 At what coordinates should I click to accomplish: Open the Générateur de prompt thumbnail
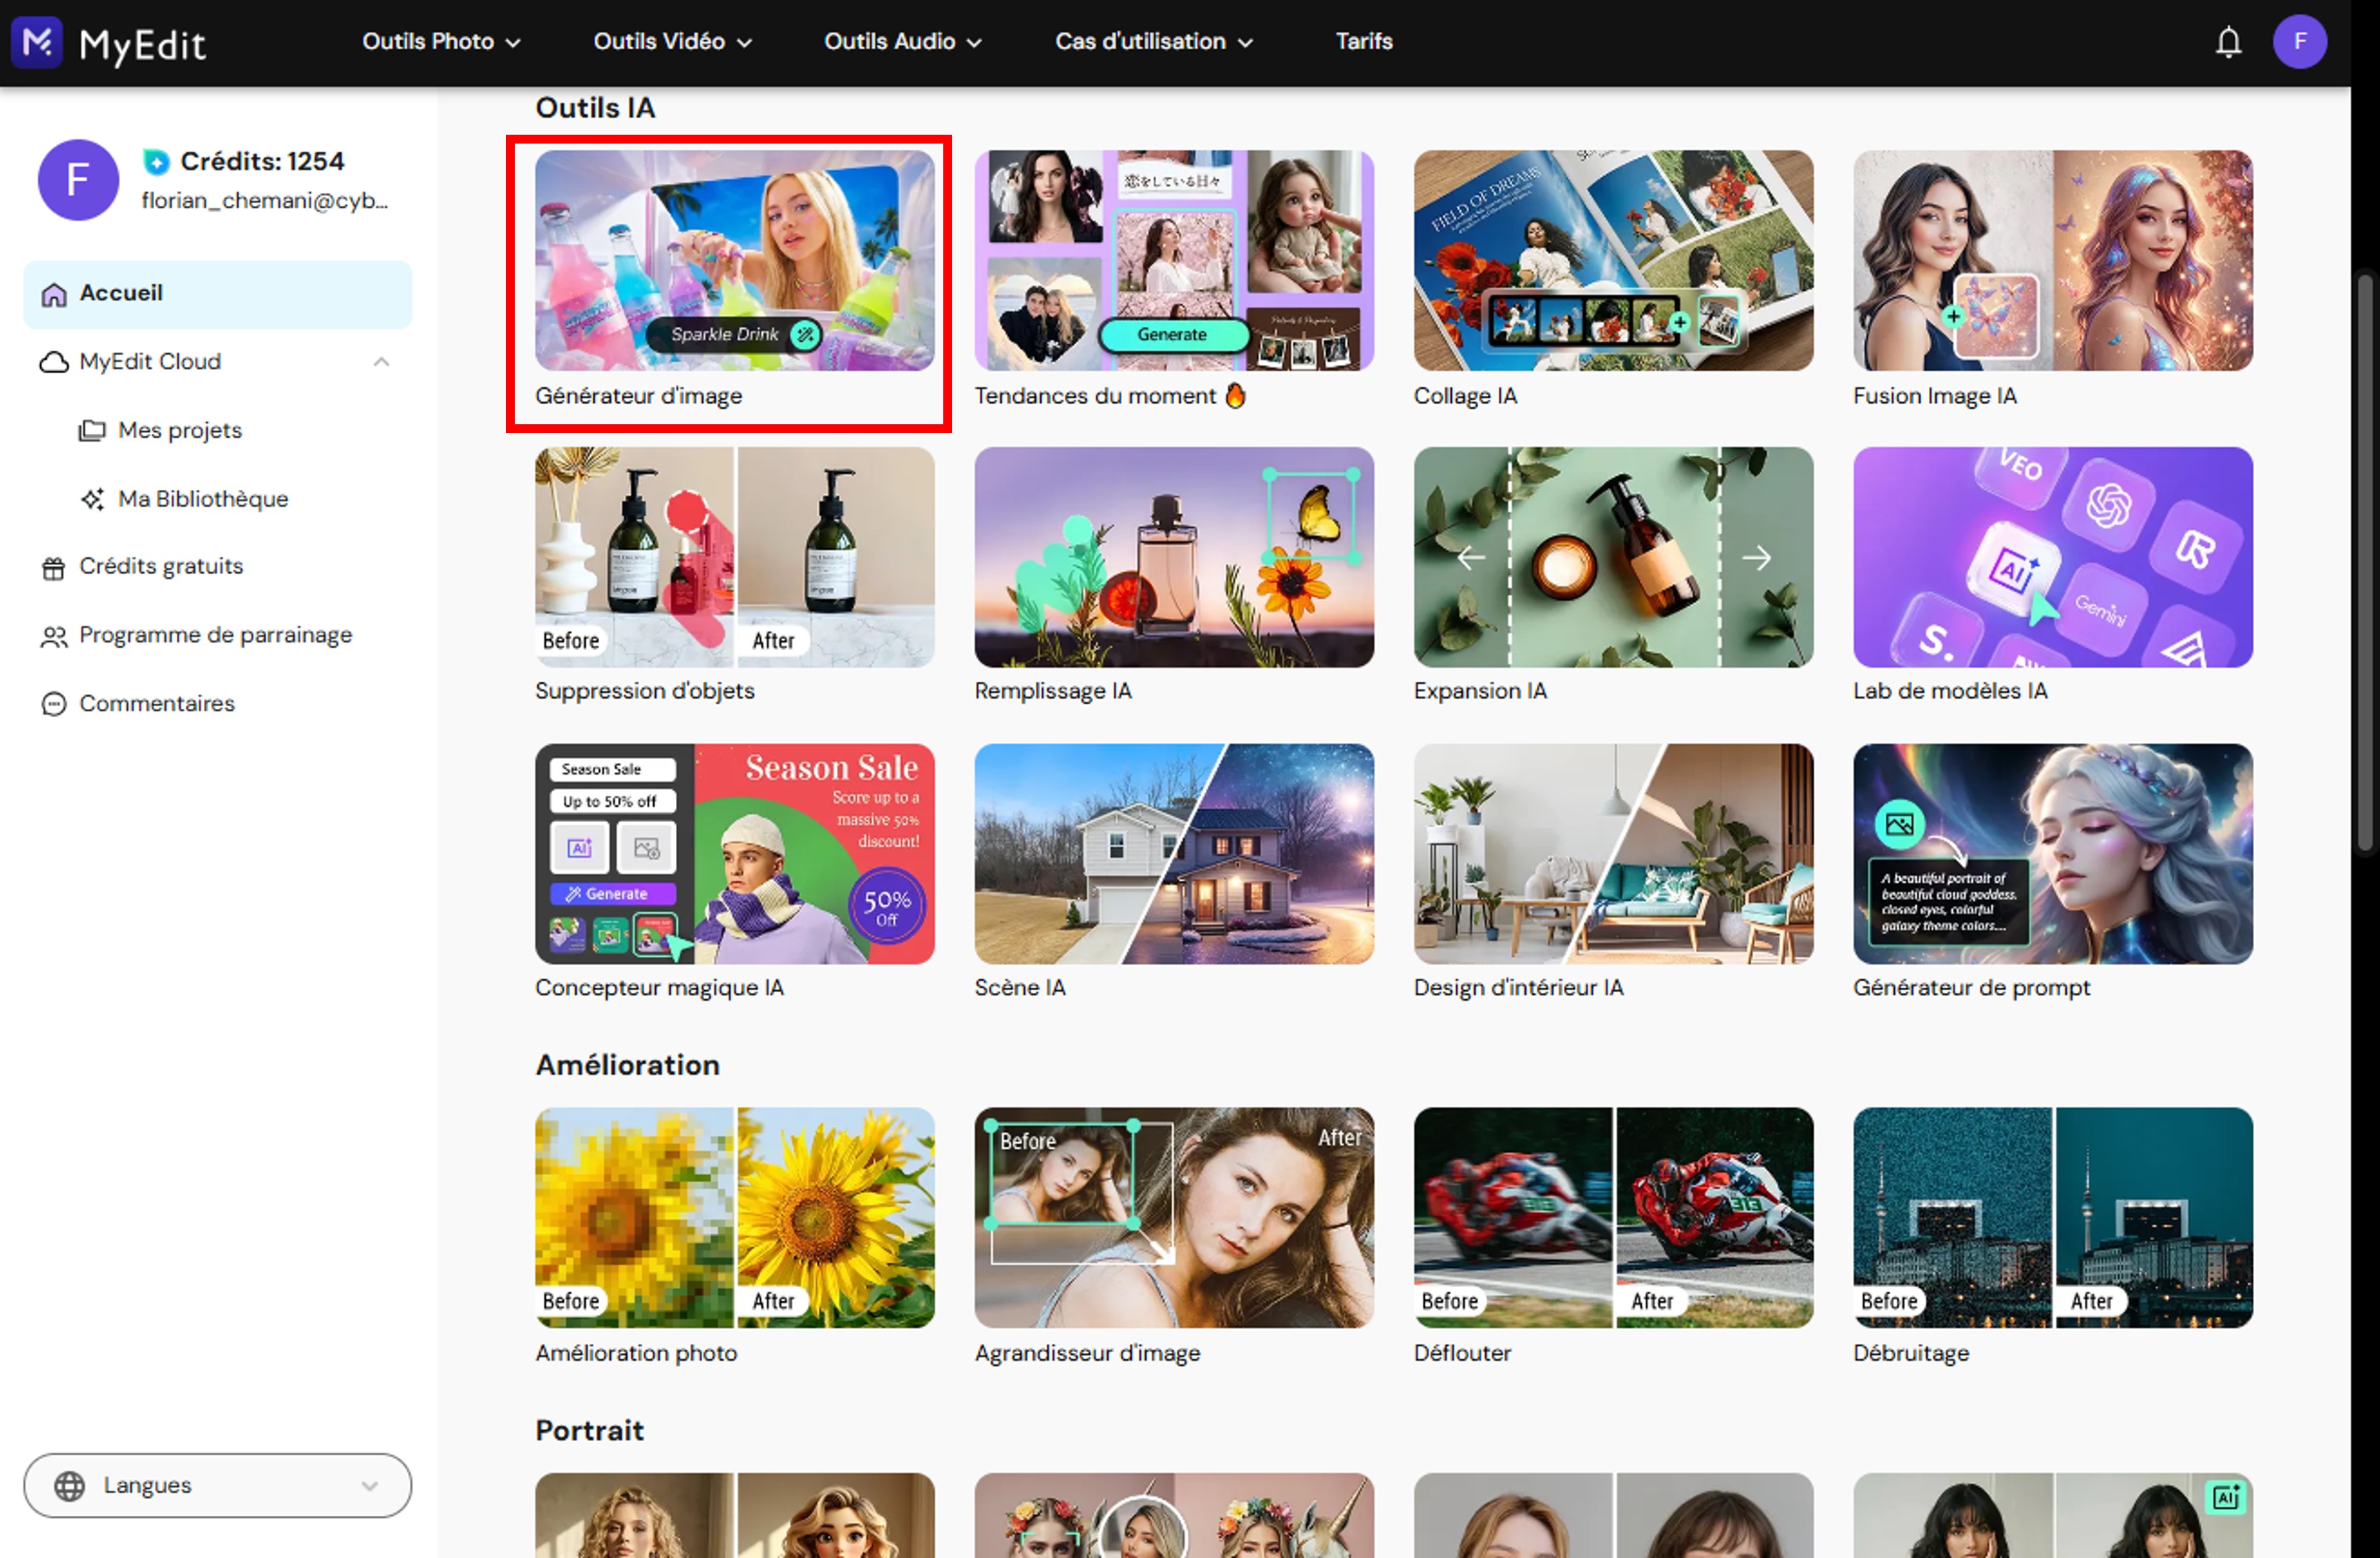2053,854
